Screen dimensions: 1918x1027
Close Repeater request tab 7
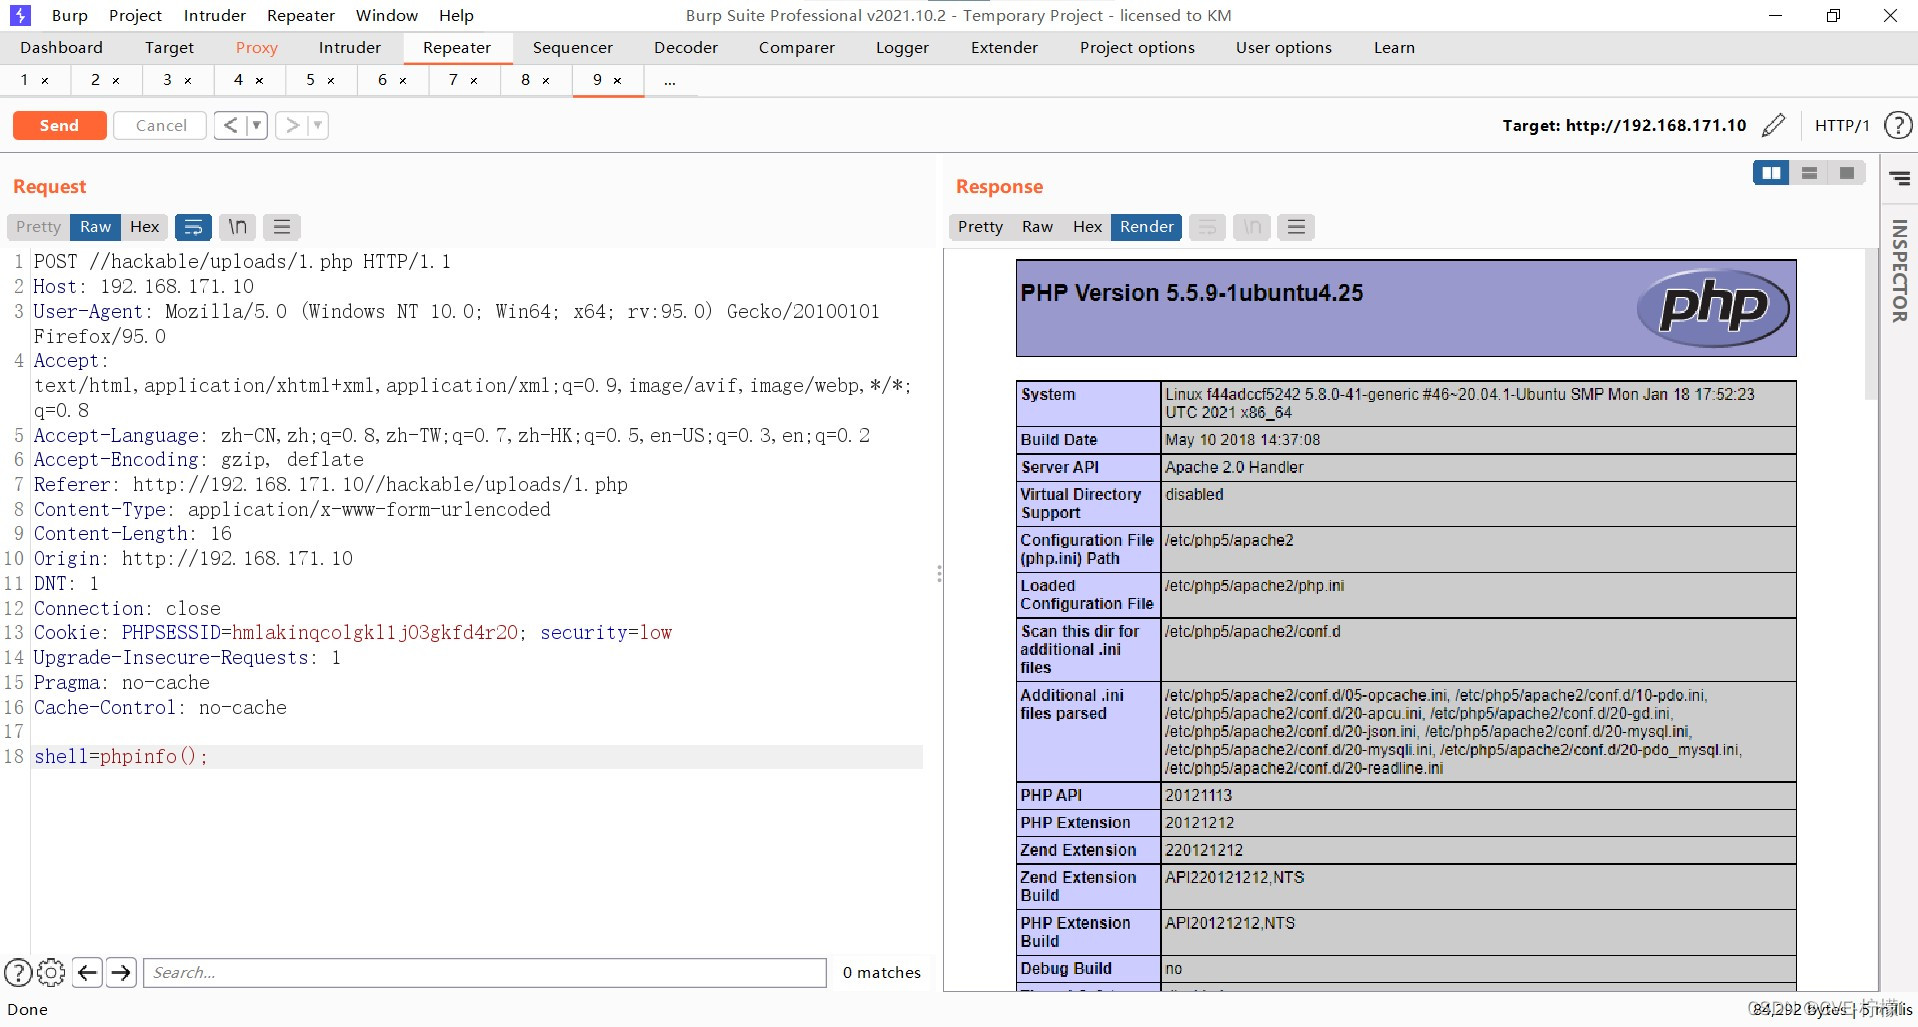(474, 80)
